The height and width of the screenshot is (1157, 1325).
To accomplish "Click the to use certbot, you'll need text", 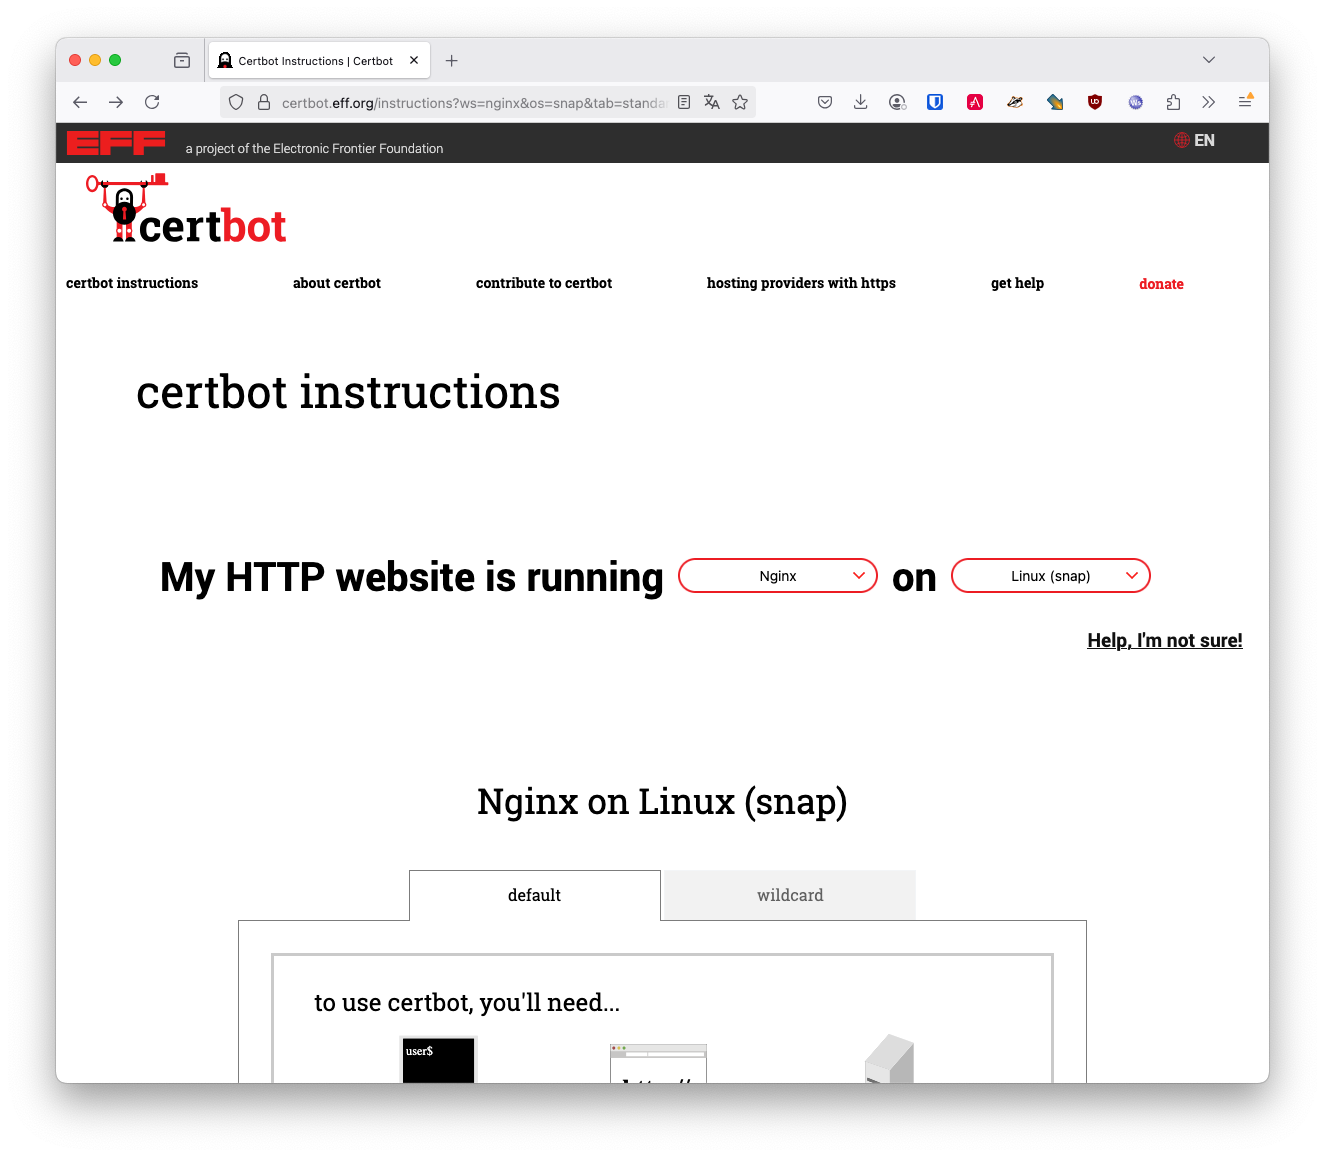I will point(467,1003).
